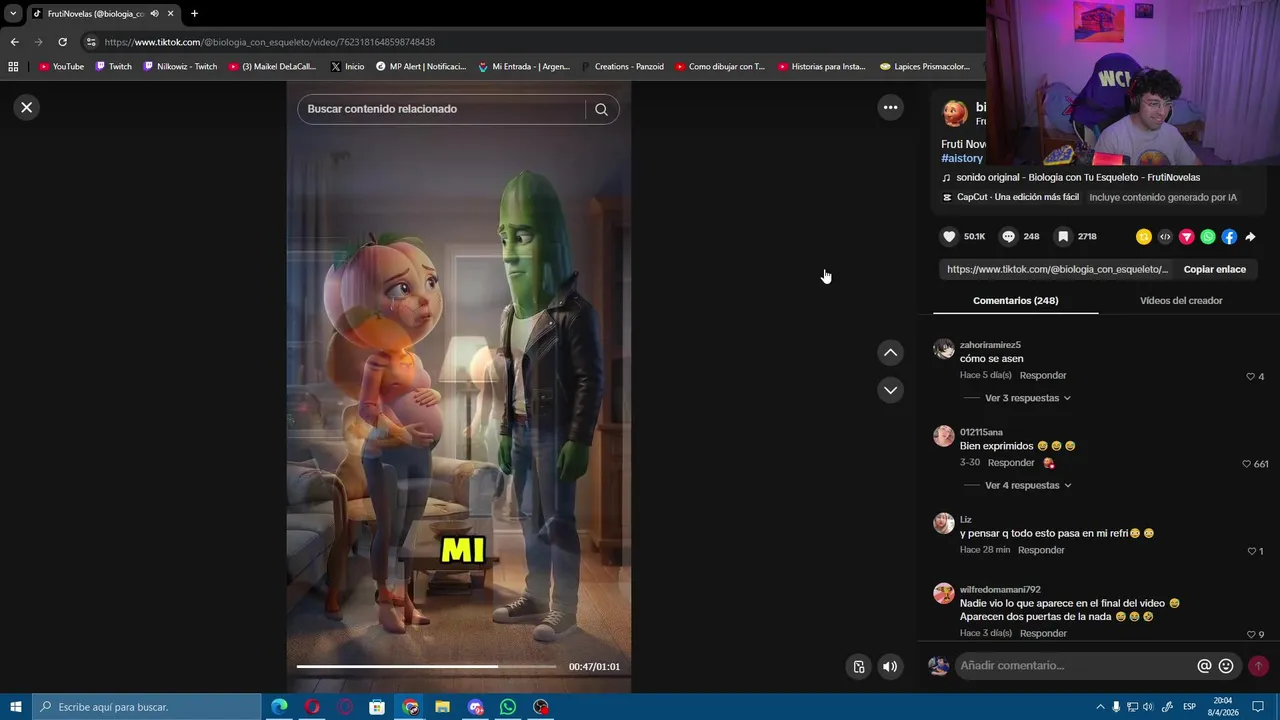The image size is (1280, 720).
Task: Focus 'Buscar contenido relacionado' search field
Action: coord(440,109)
